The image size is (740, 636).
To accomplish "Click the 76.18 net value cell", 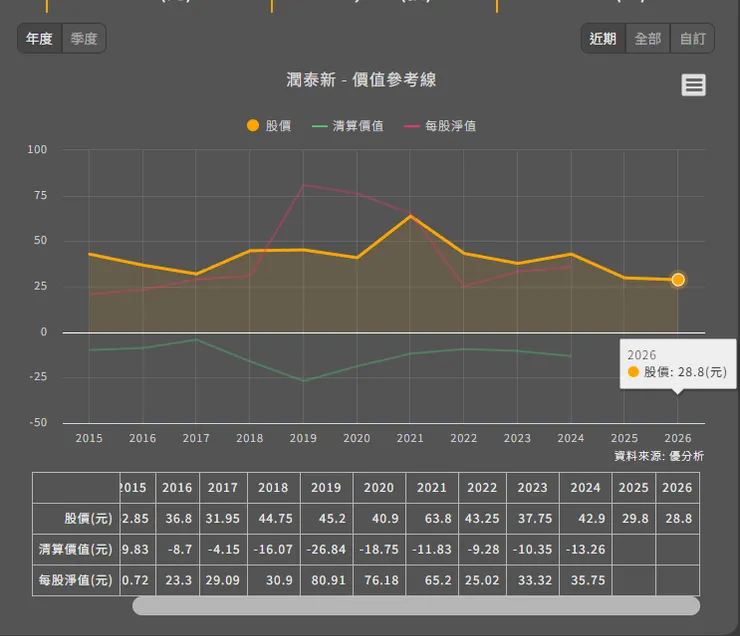I will [x=379, y=580].
